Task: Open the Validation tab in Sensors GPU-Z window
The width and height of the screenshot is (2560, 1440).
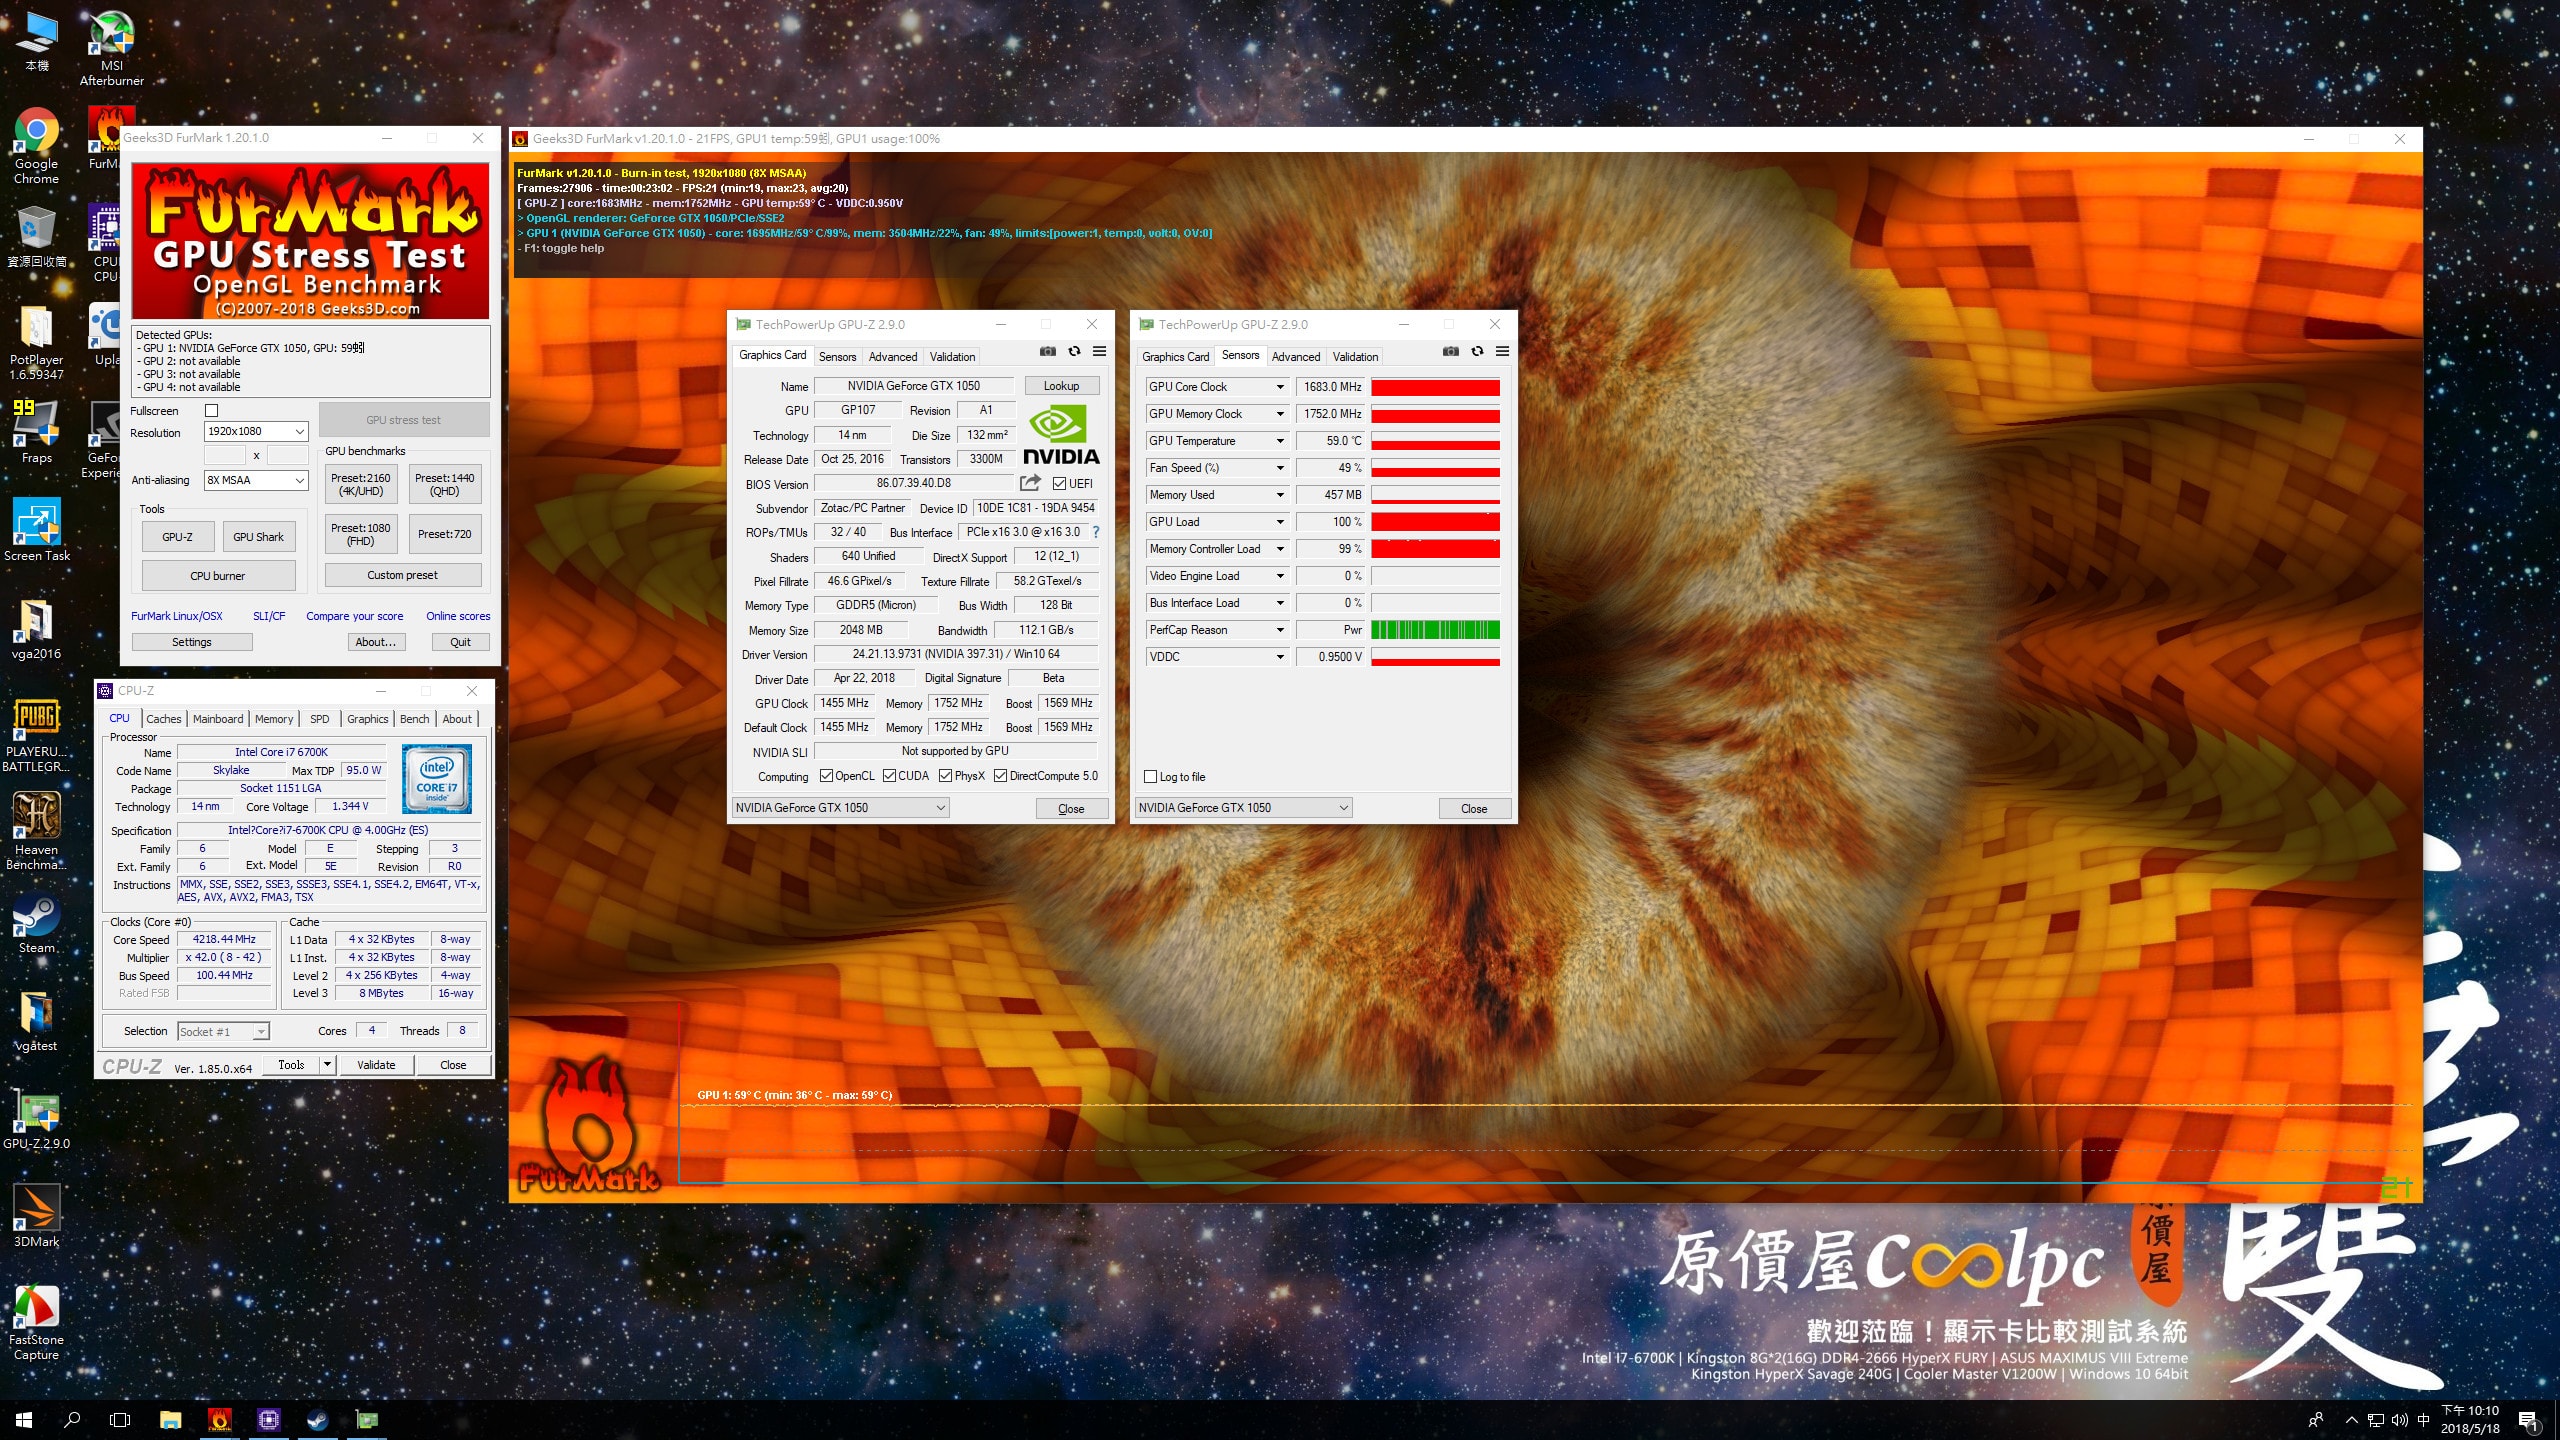Action: 1355,357
